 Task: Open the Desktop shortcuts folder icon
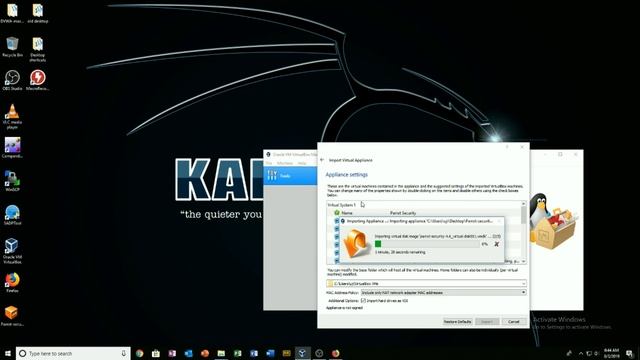(38, 49)
